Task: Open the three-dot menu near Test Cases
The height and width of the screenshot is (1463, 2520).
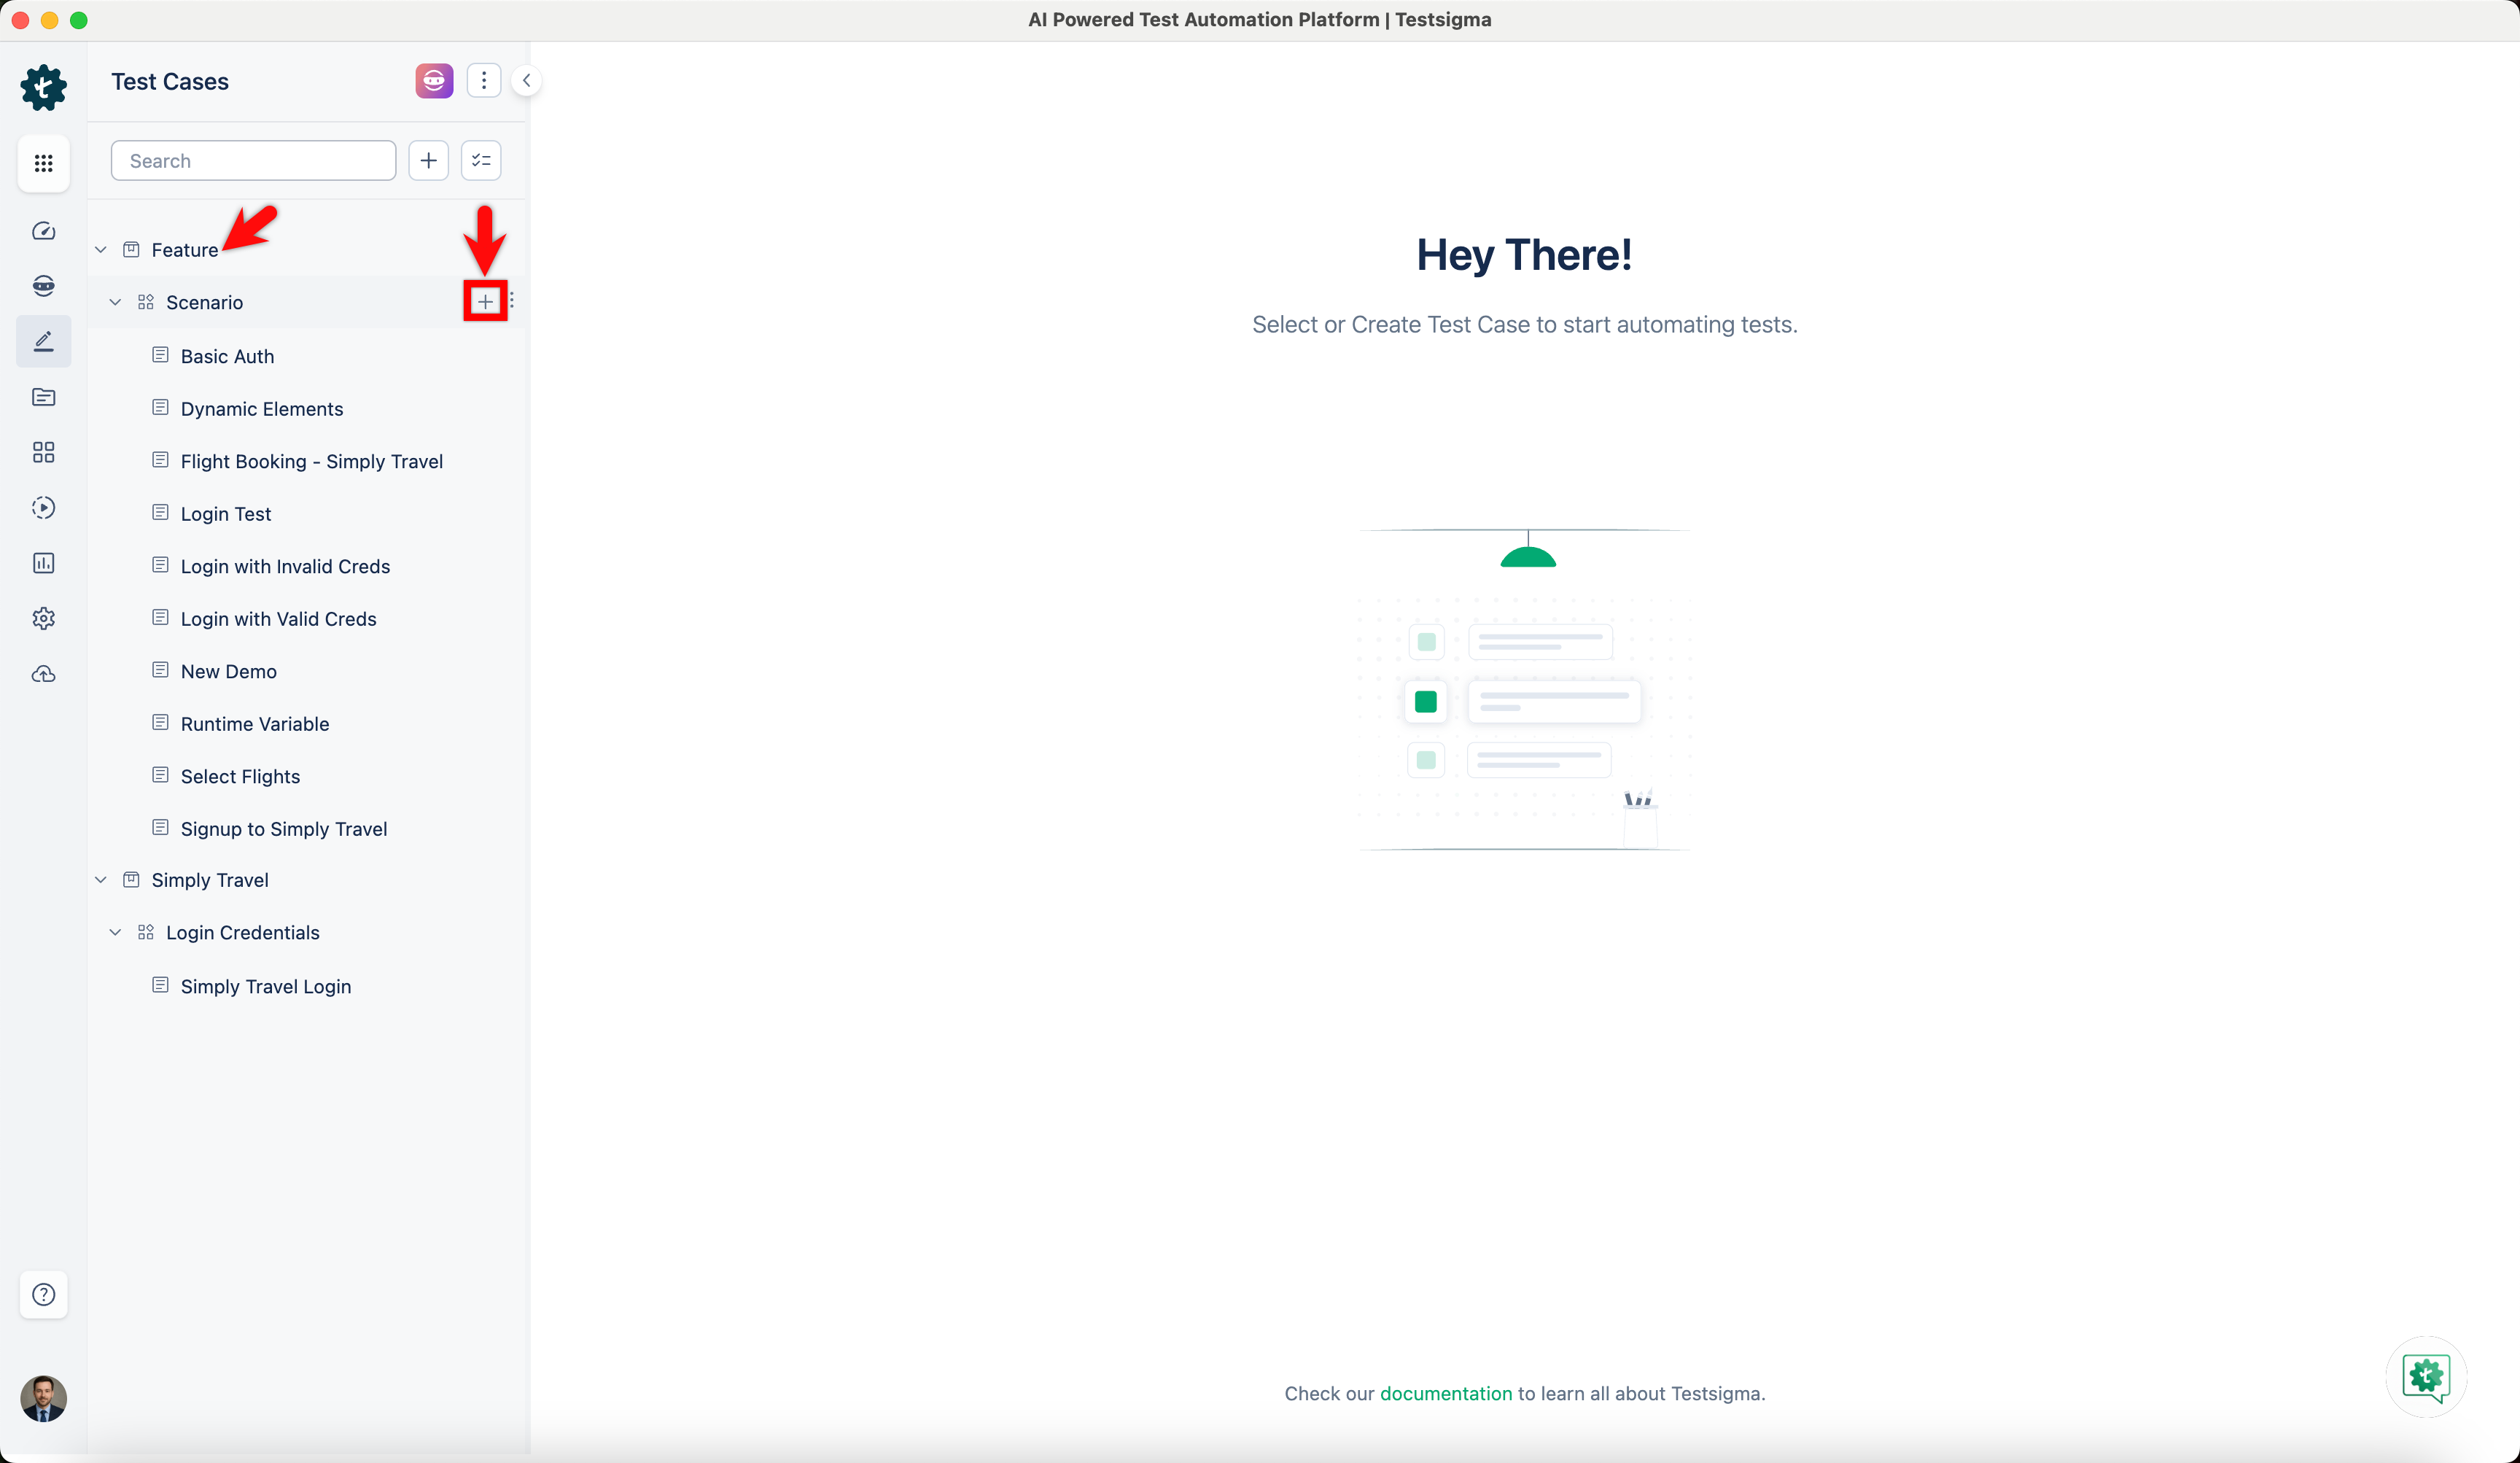Action: 485,80
